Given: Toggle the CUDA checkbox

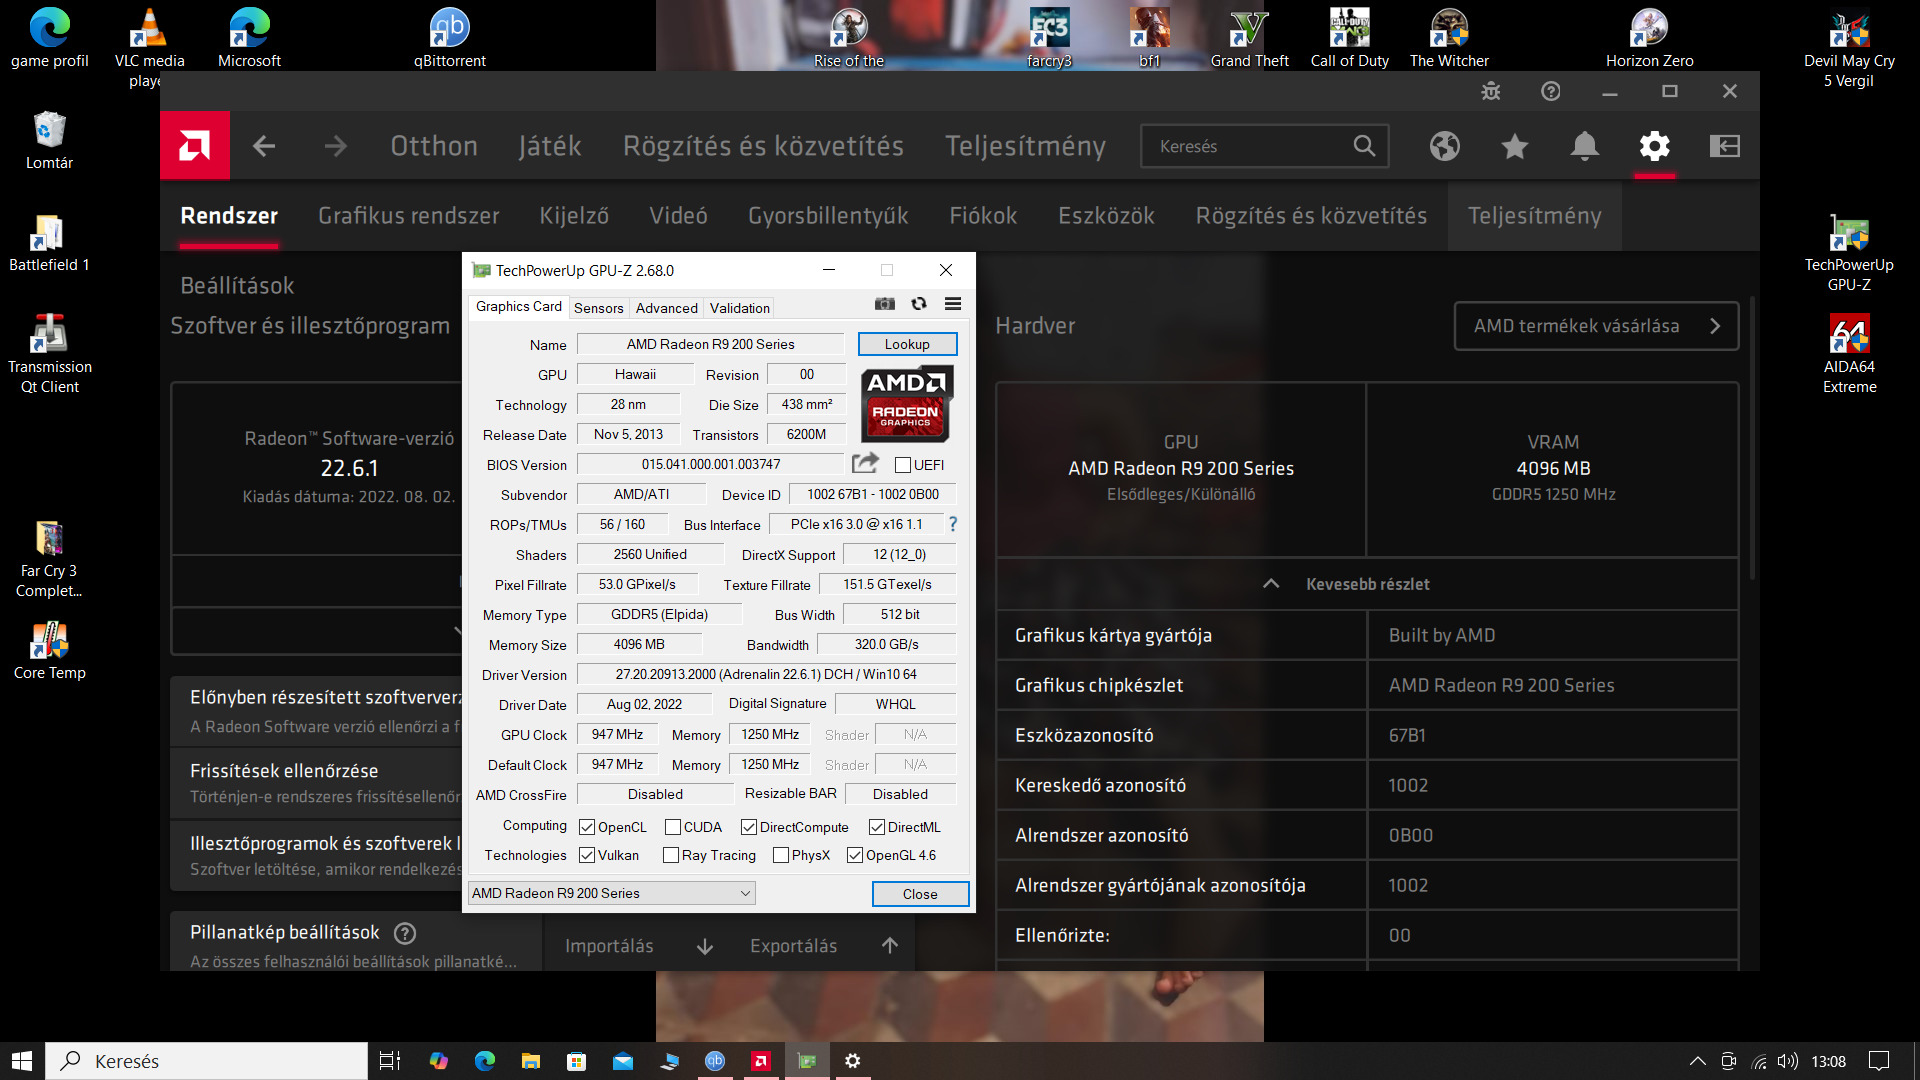Looking at the screenshot, I should point(673,827).
